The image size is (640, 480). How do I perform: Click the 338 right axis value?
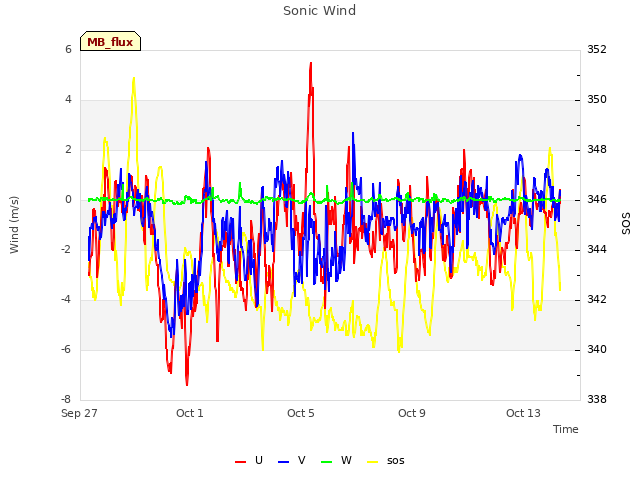(597, 399)
